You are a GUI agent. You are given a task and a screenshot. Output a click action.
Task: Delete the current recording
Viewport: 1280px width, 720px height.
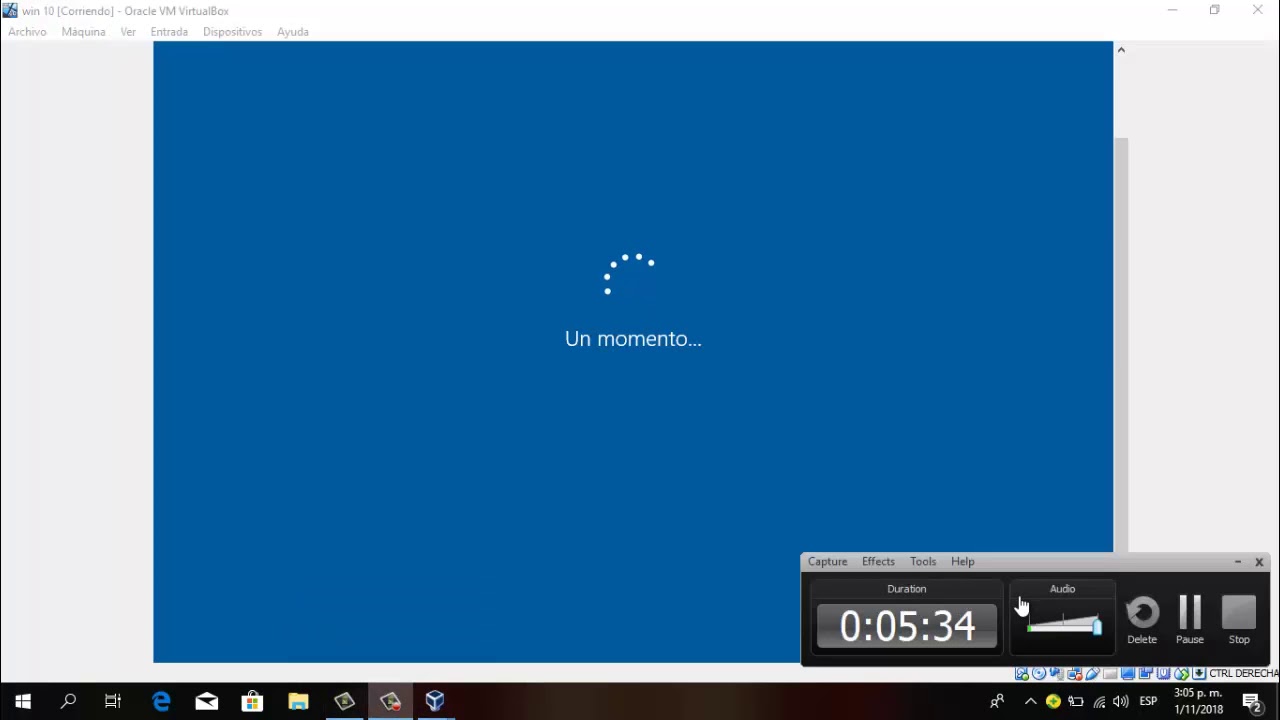(x=1142, y=620)
